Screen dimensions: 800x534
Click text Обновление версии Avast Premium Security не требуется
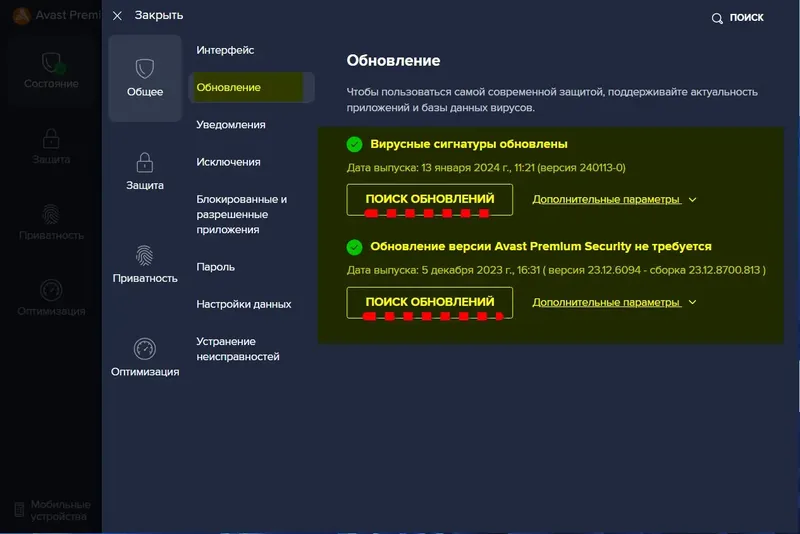point(541,246)
